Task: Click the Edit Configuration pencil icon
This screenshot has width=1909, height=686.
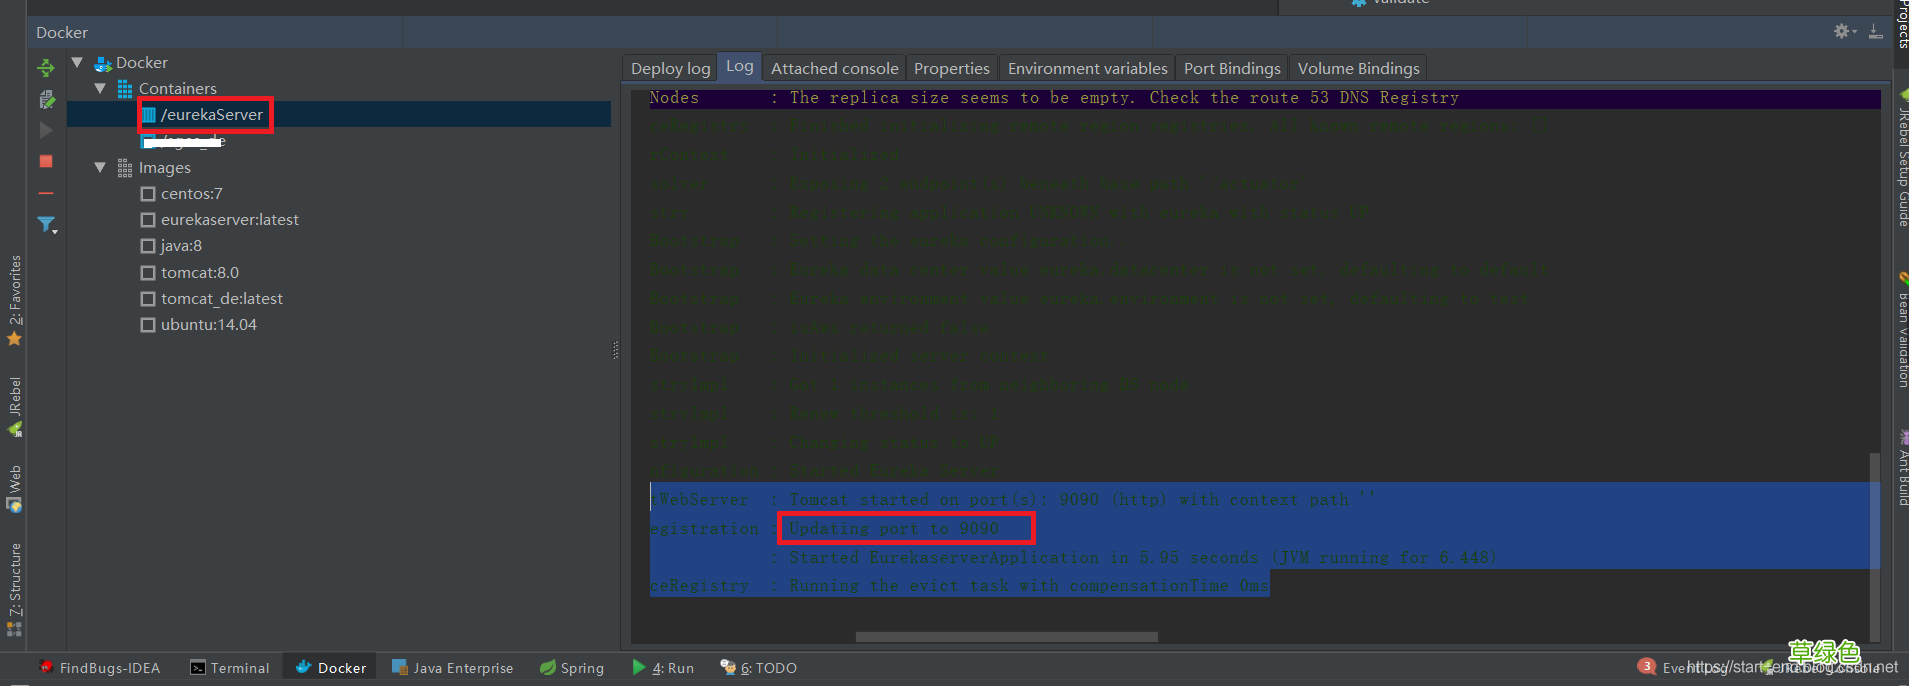Action: click(x=46, y=99)
